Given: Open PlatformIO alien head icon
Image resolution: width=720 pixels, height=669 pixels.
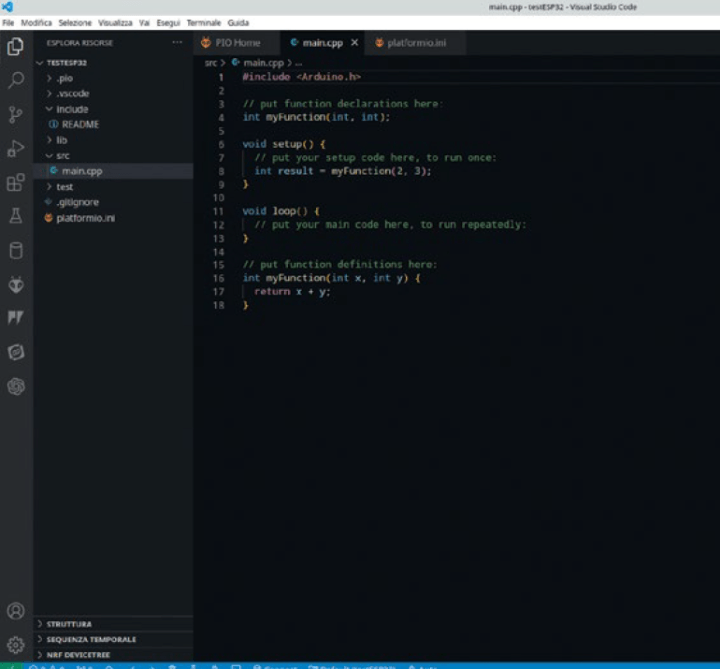Looking at the screenshot, I should [16, 285].
